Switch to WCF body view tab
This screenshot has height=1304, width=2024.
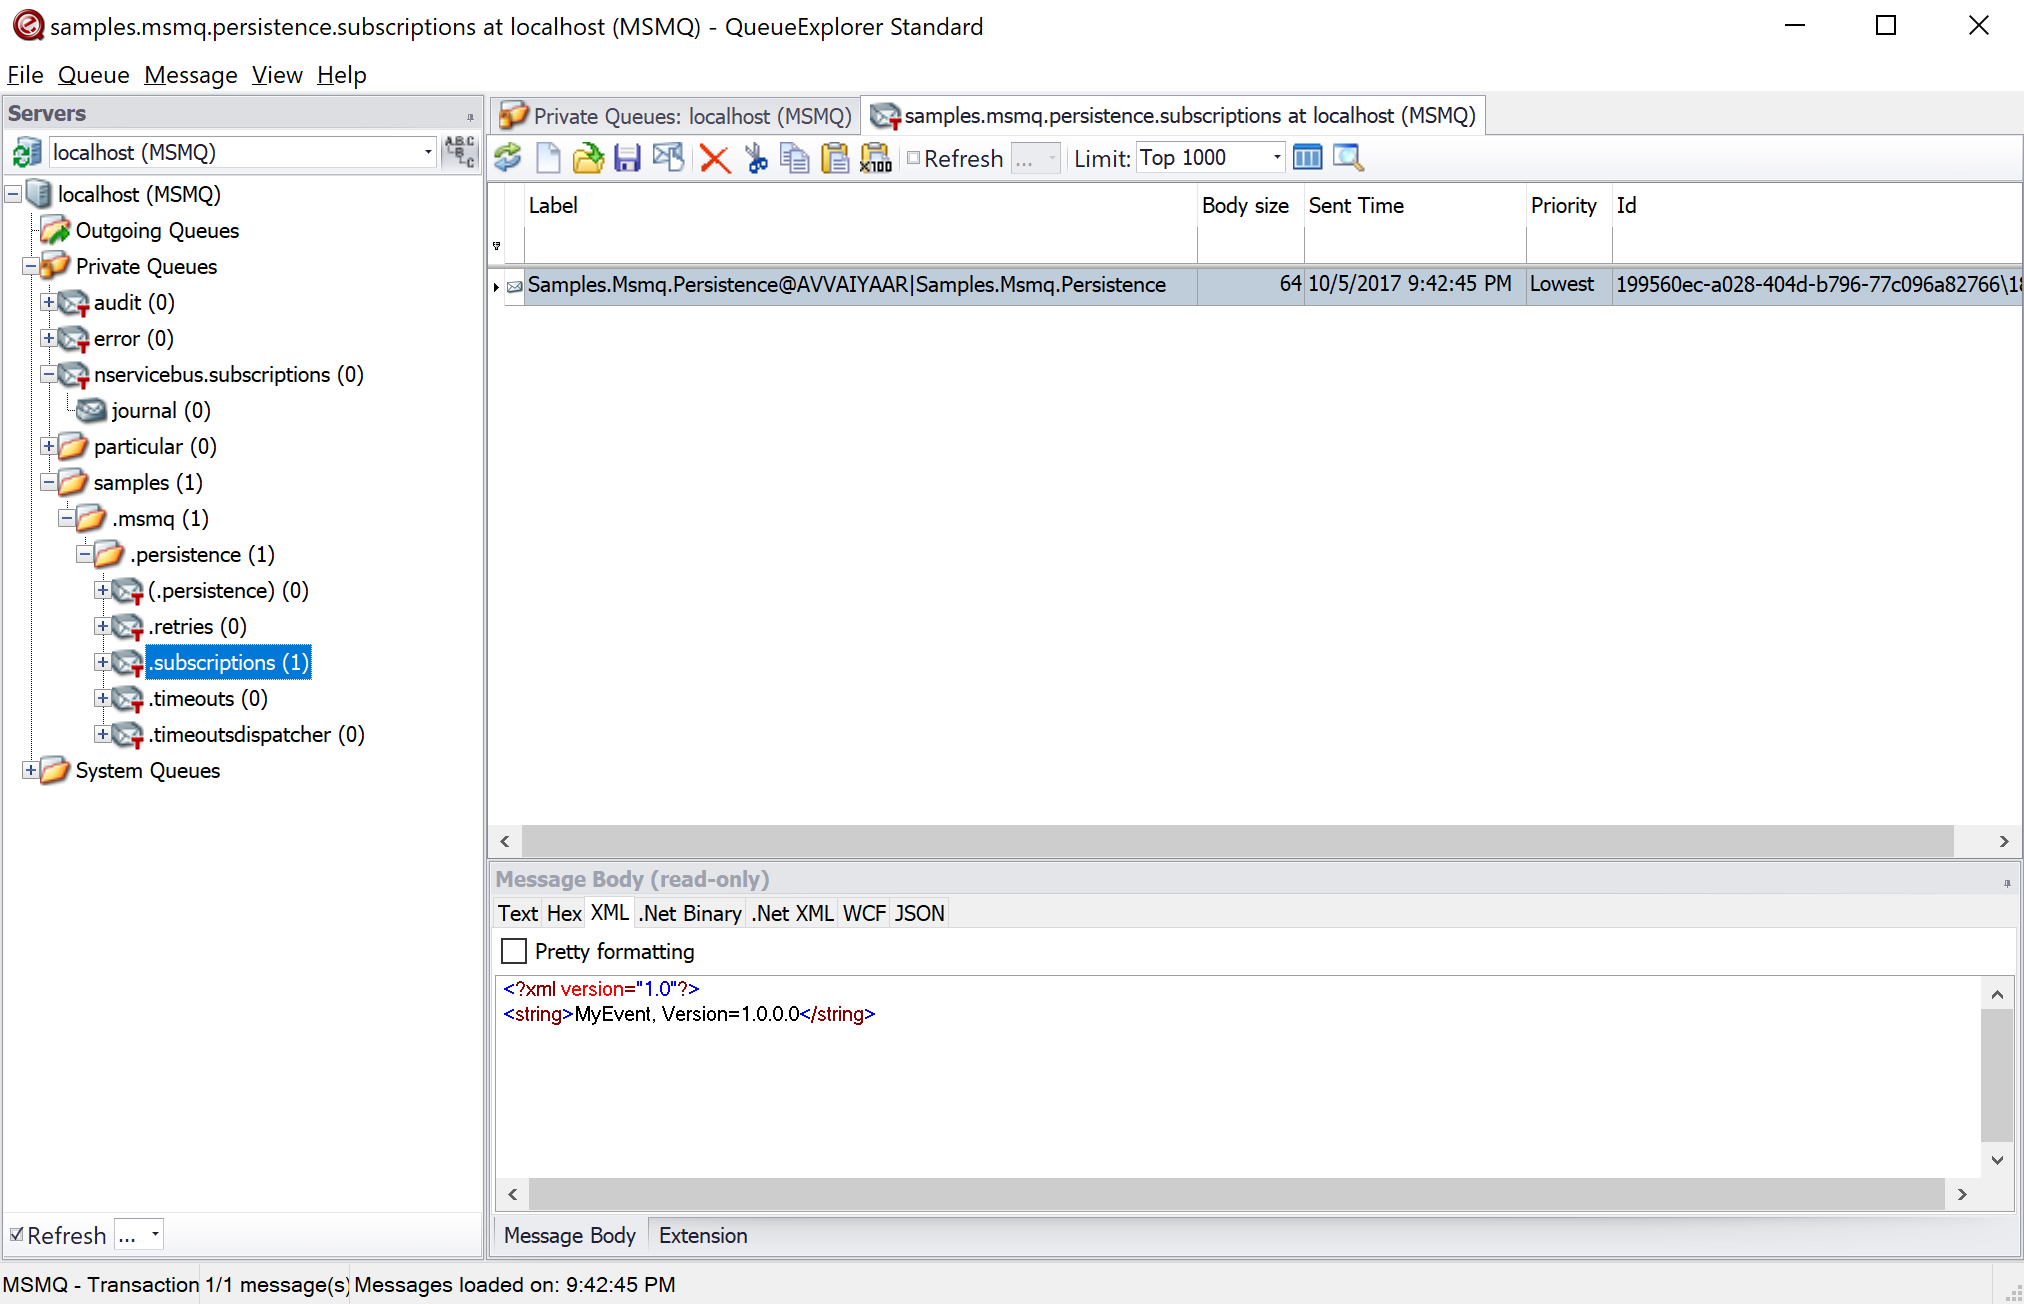(864, 913)
